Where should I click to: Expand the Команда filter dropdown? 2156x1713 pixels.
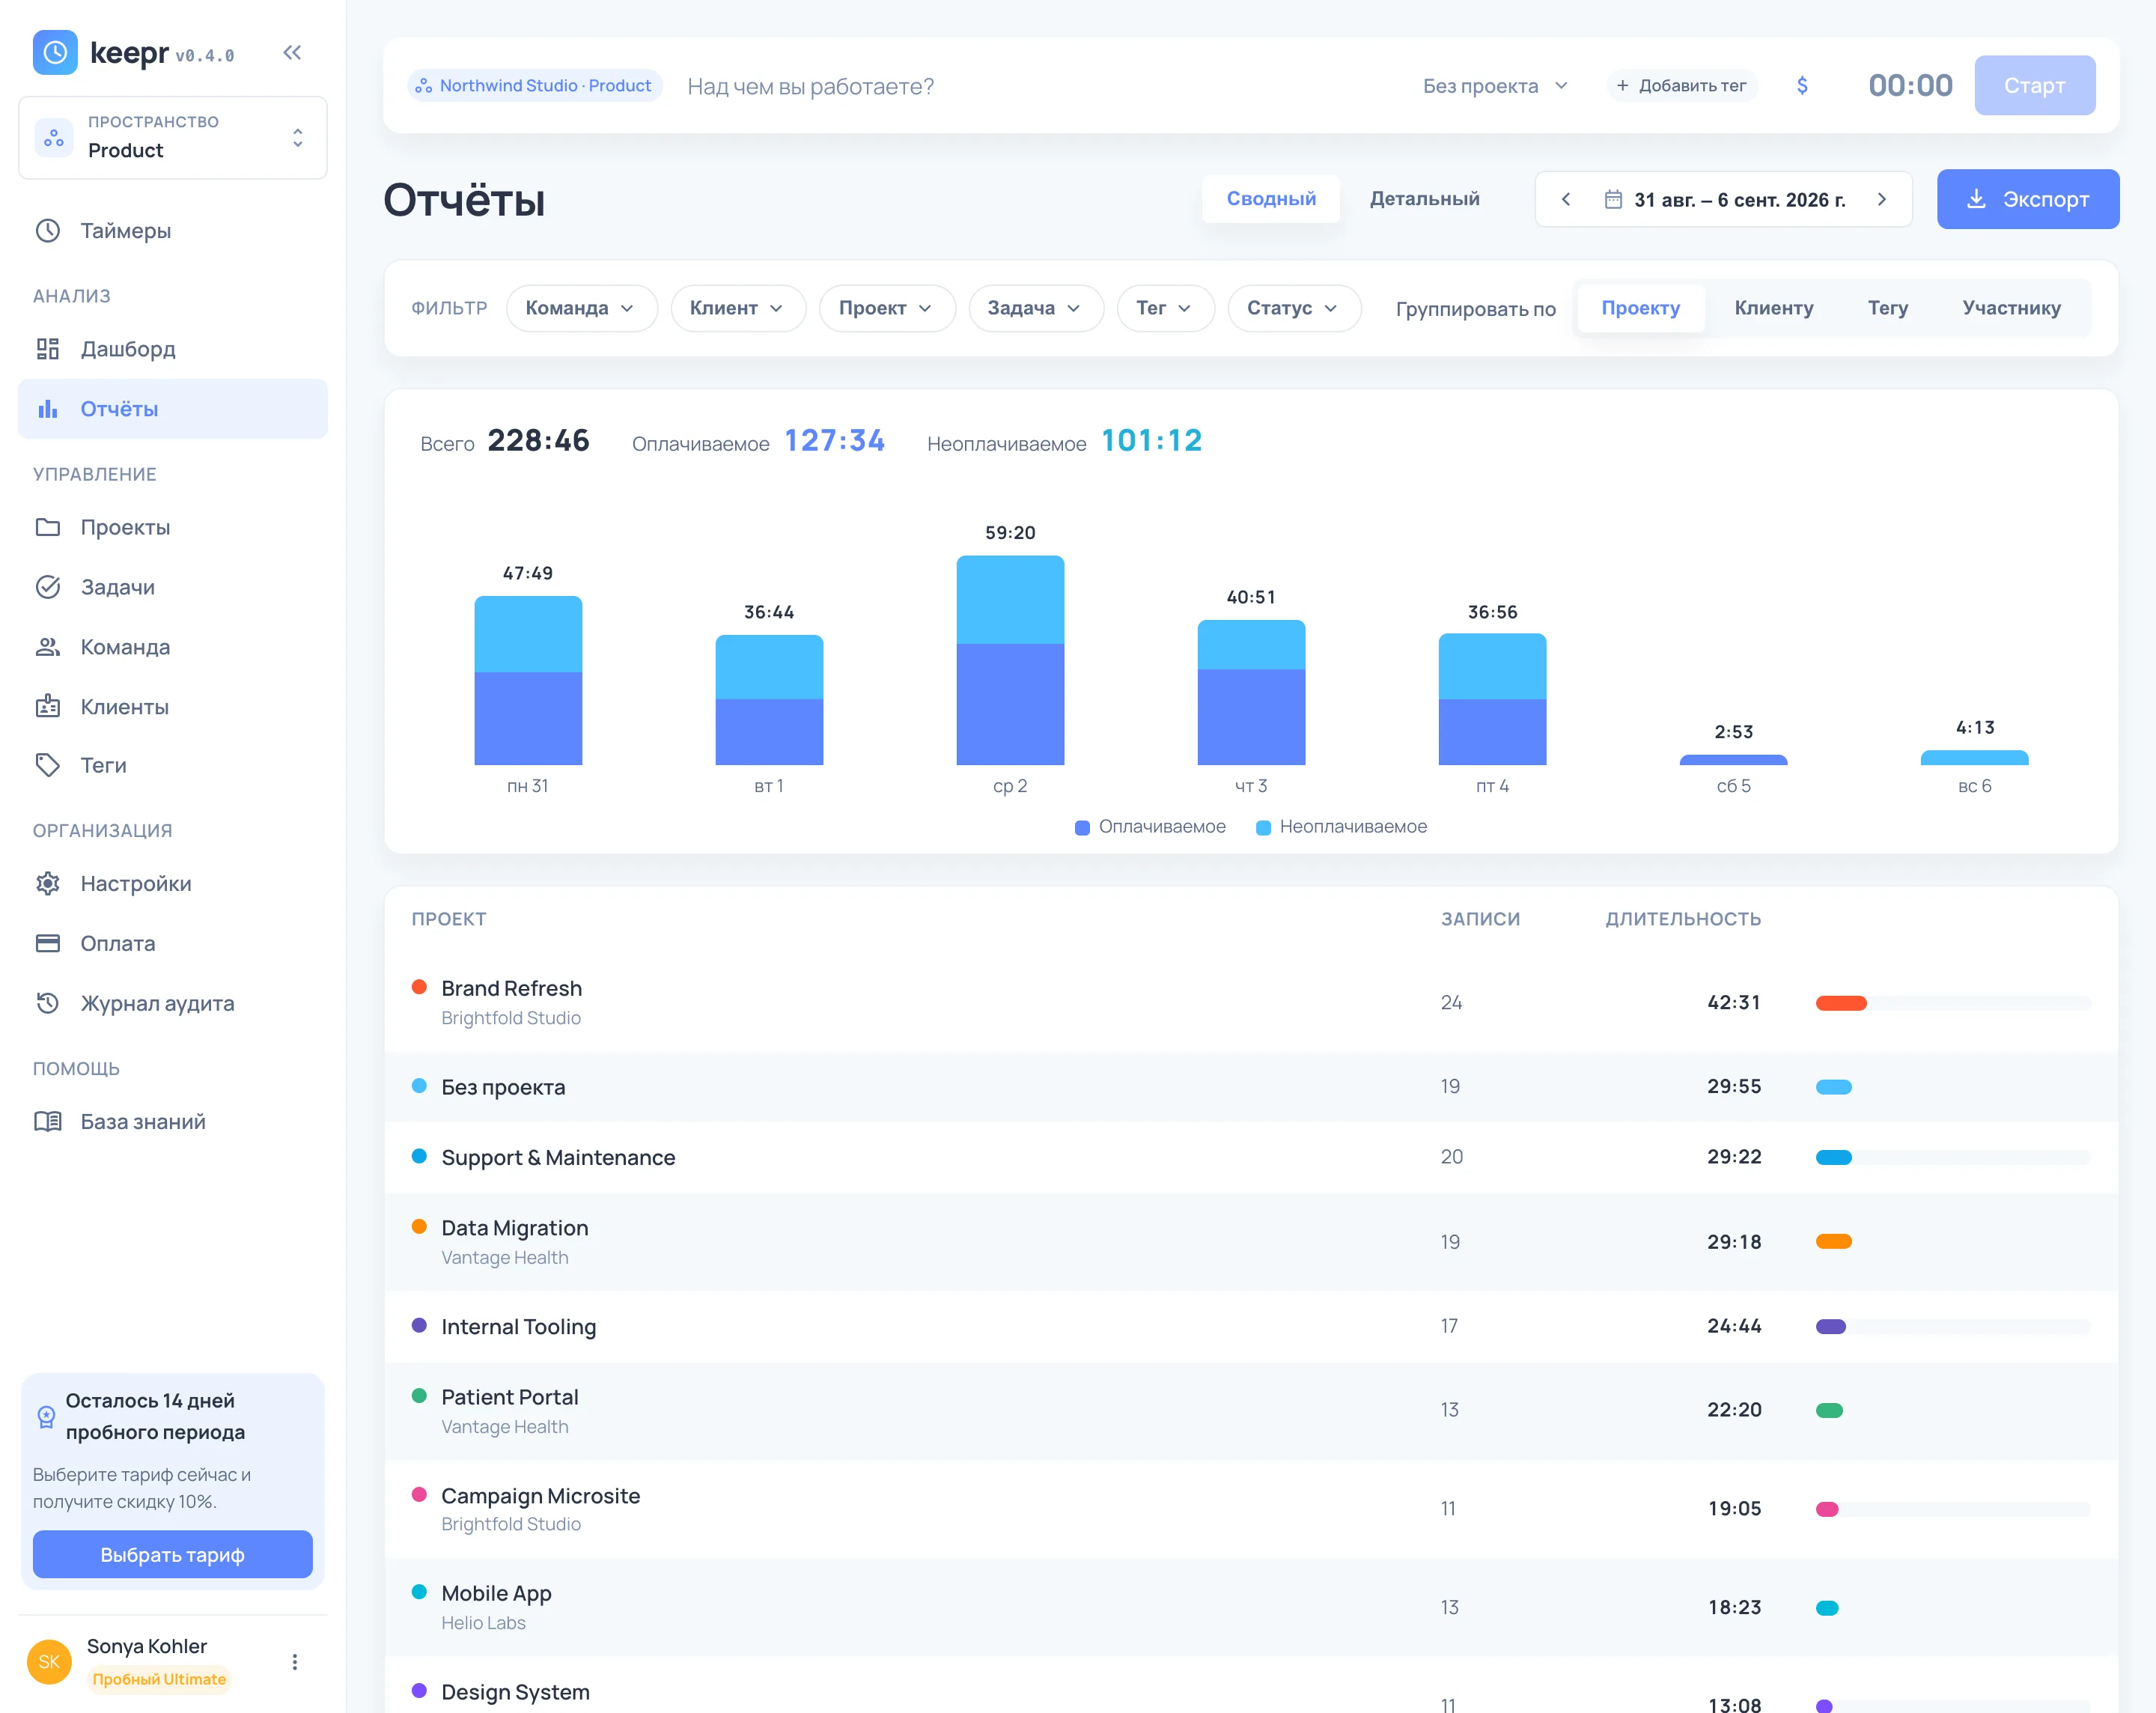[581, 308]
